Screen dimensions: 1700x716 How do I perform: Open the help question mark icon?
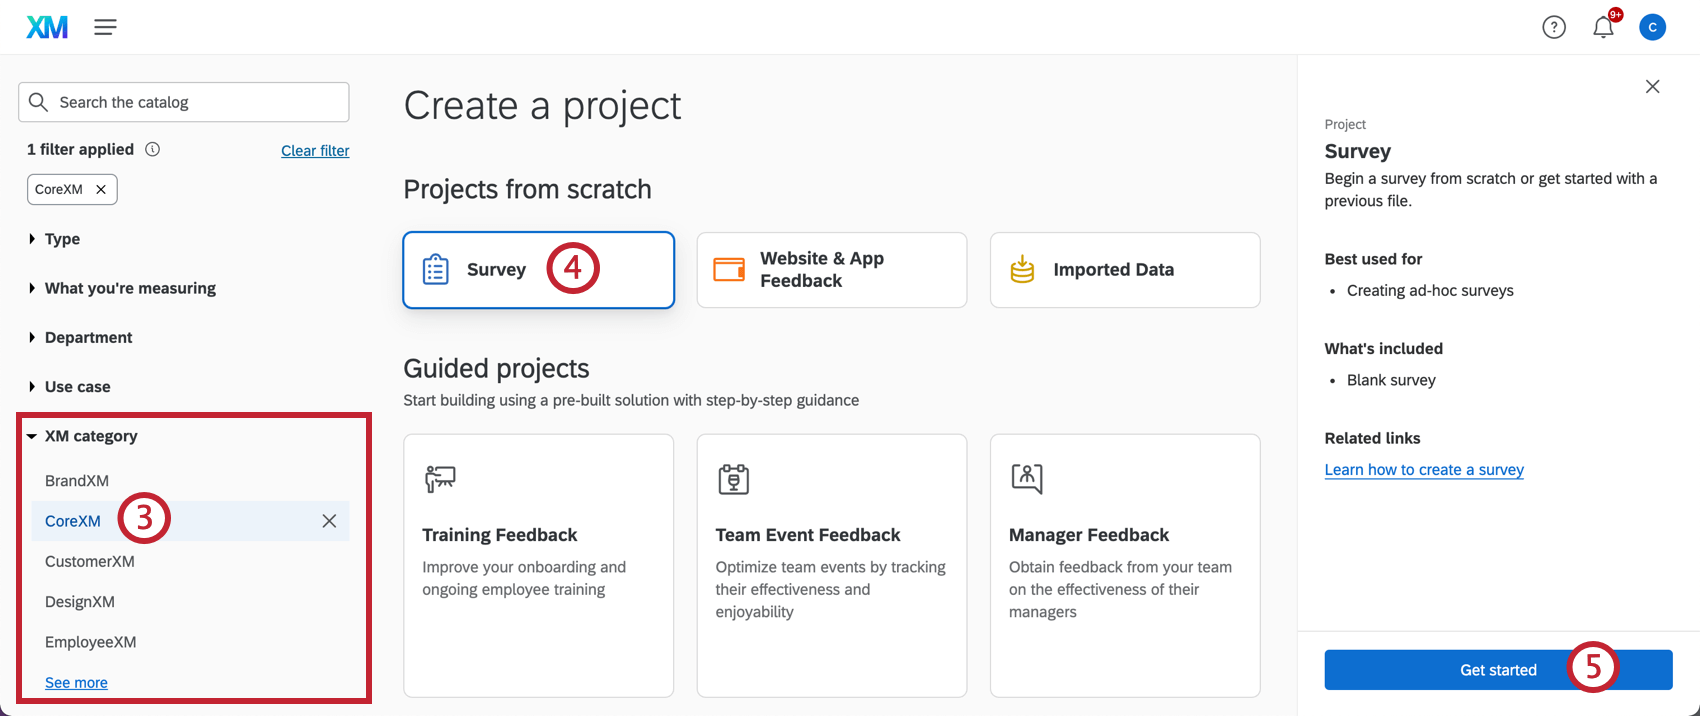(1553, 27)
